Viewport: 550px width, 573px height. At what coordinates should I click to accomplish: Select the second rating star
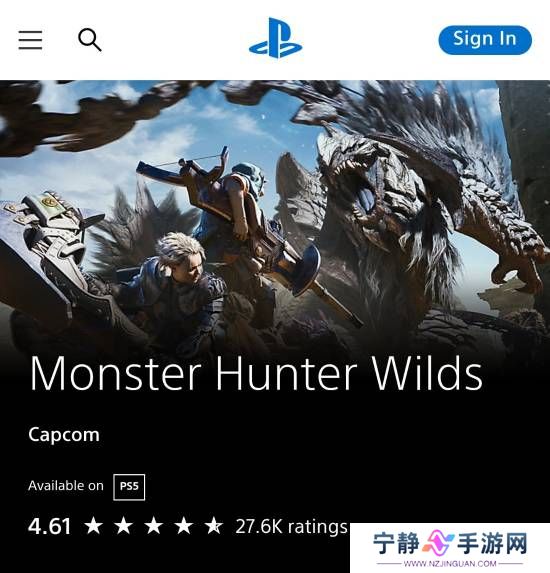pyautogui.click(x=124, y=526)
